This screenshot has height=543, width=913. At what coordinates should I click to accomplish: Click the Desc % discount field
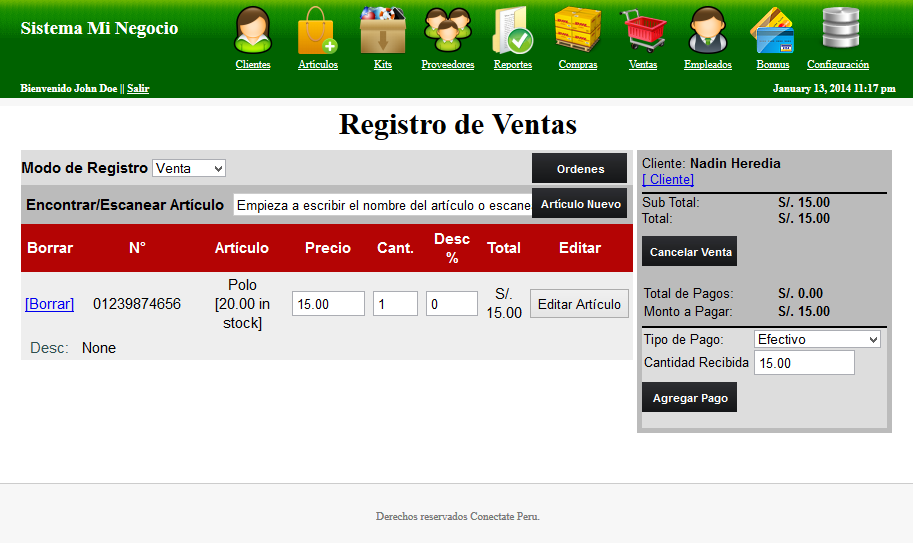click(x=452, y=304)
